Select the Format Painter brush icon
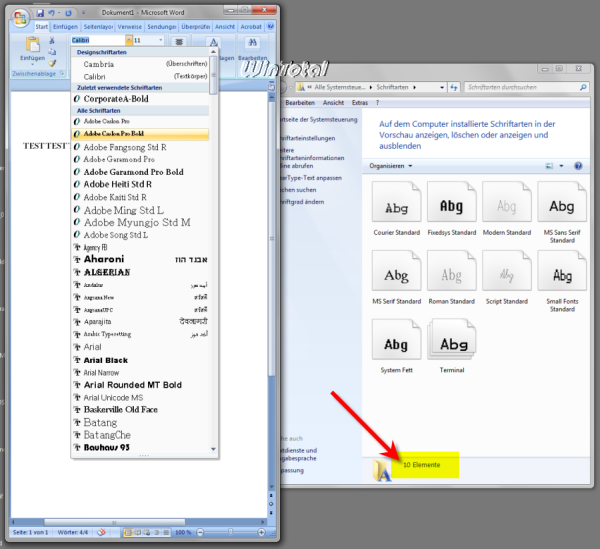Image resolution: width=600 pixels, height=549 pixels. click(x=52, y=63)
